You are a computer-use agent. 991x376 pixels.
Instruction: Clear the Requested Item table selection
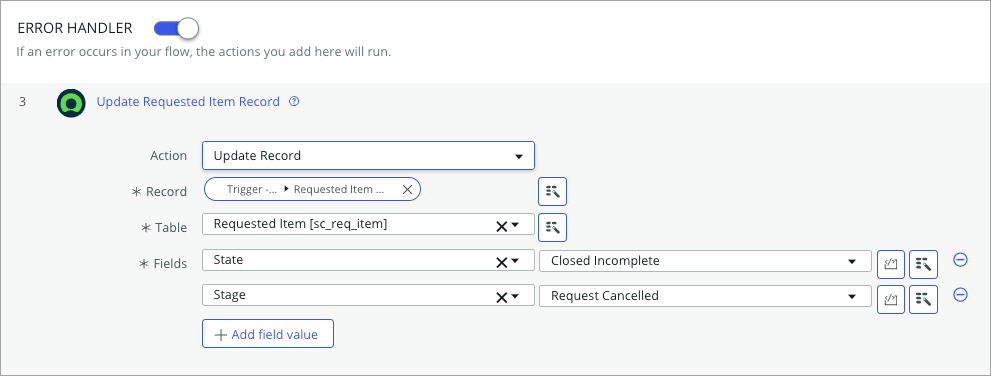click(x=501, y=226)
